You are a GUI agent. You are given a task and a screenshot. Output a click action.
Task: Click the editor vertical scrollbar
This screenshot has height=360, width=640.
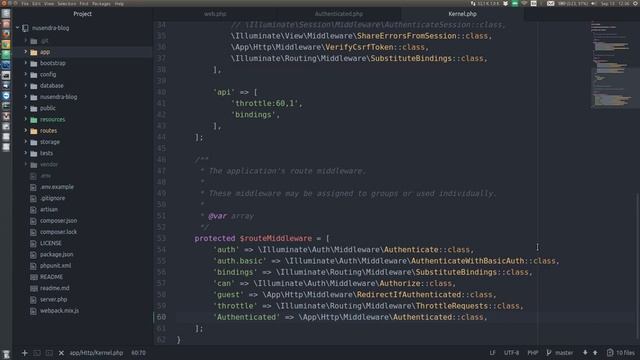pyautogui.click(x=637, y=265)
